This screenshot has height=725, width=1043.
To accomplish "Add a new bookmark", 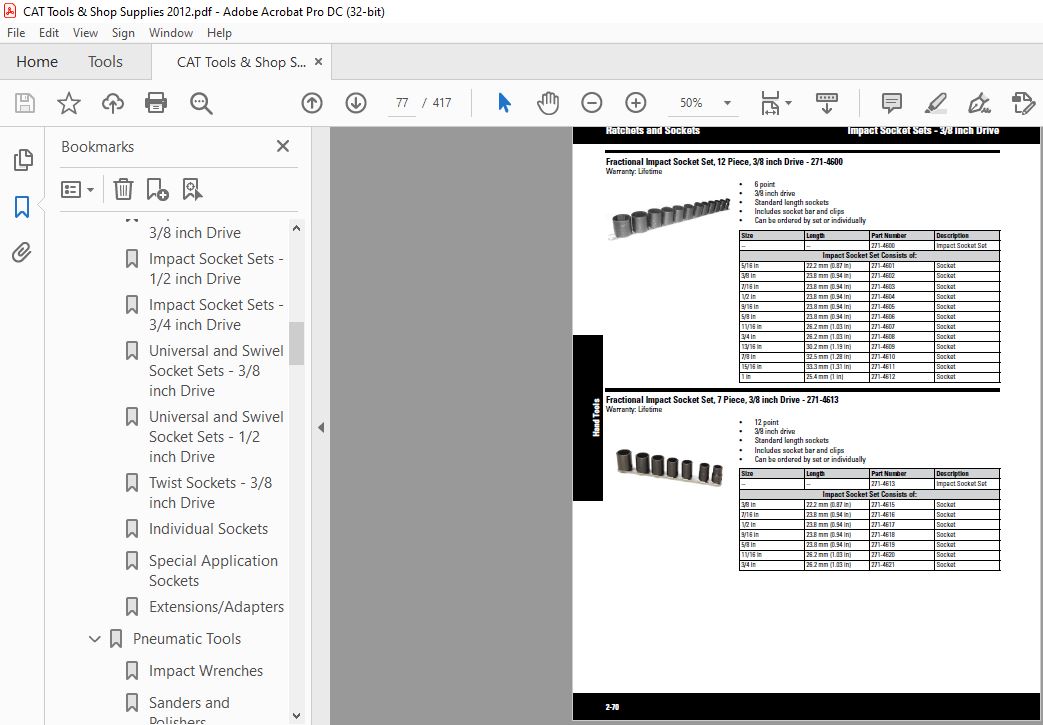I will pos(158,190).
